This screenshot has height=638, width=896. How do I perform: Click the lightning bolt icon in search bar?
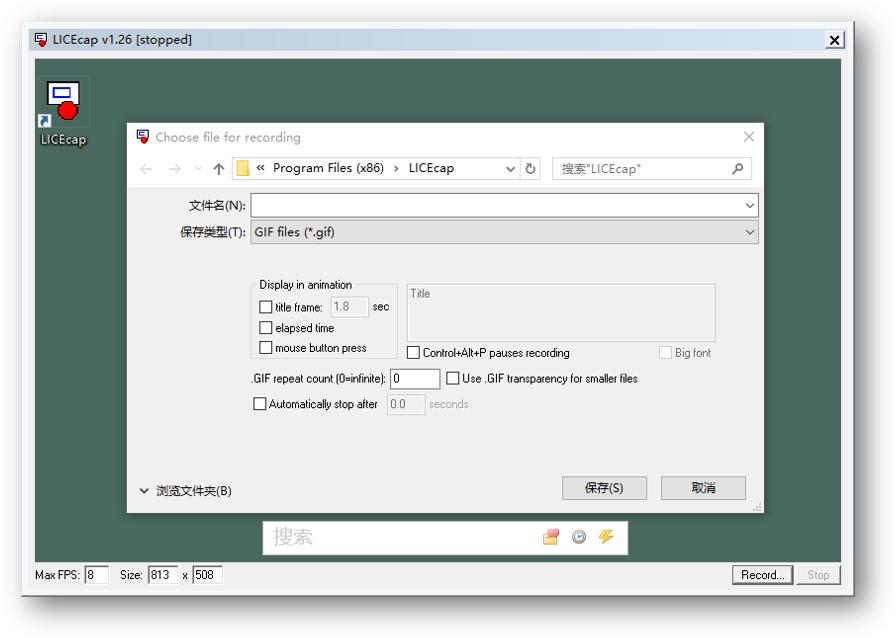[x=606, y=536]
